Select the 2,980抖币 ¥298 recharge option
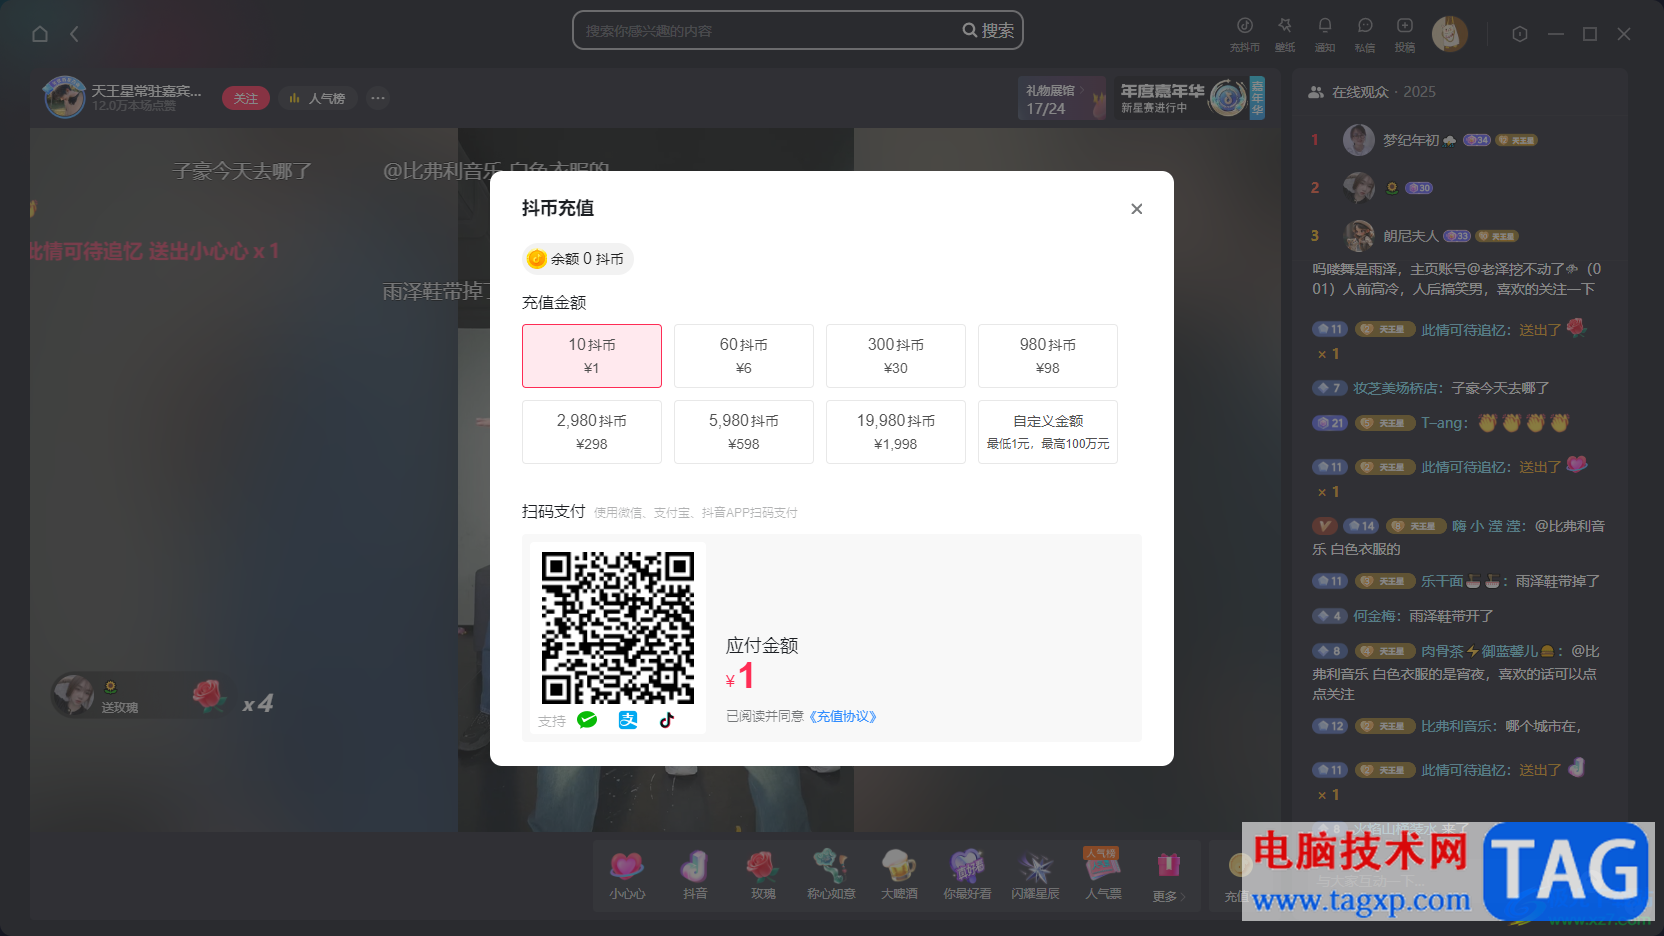 click(592, 432)
